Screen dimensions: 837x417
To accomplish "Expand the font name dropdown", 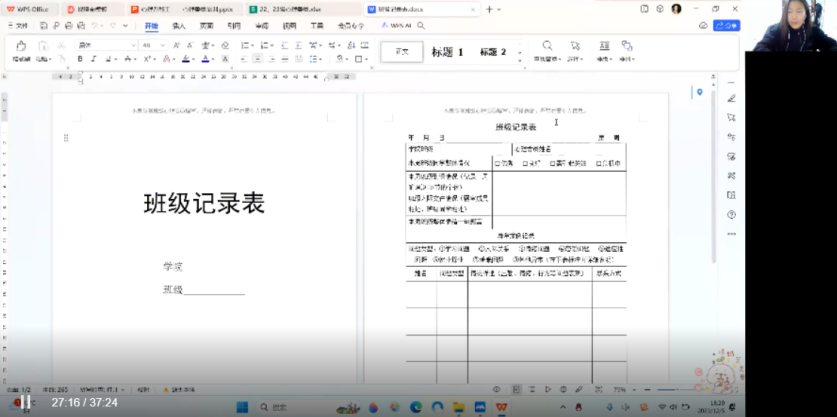I will [x=133, y=46].
